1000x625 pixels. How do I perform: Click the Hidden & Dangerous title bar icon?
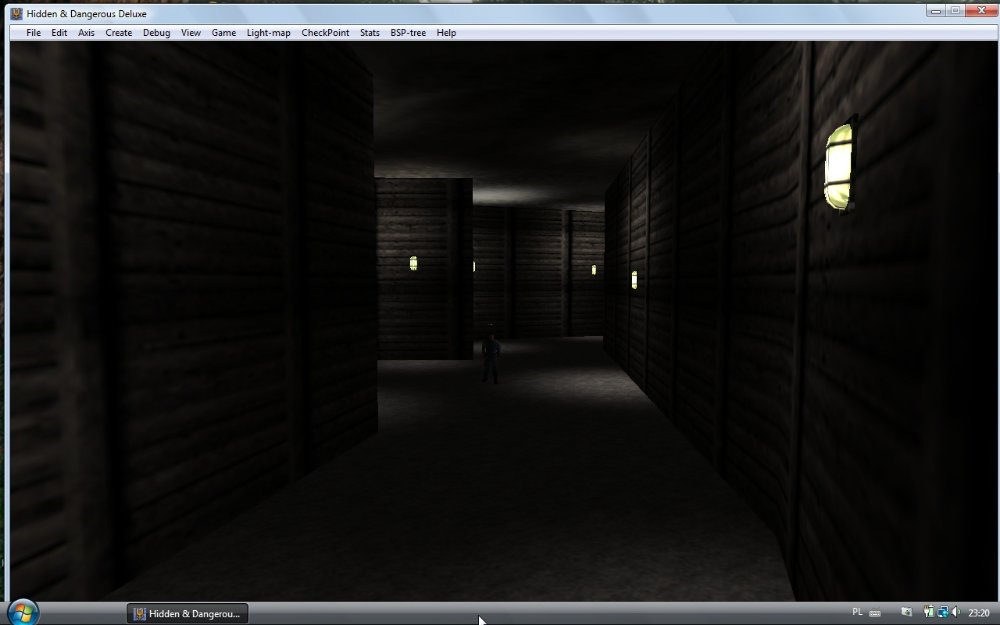tap(17, 13)
